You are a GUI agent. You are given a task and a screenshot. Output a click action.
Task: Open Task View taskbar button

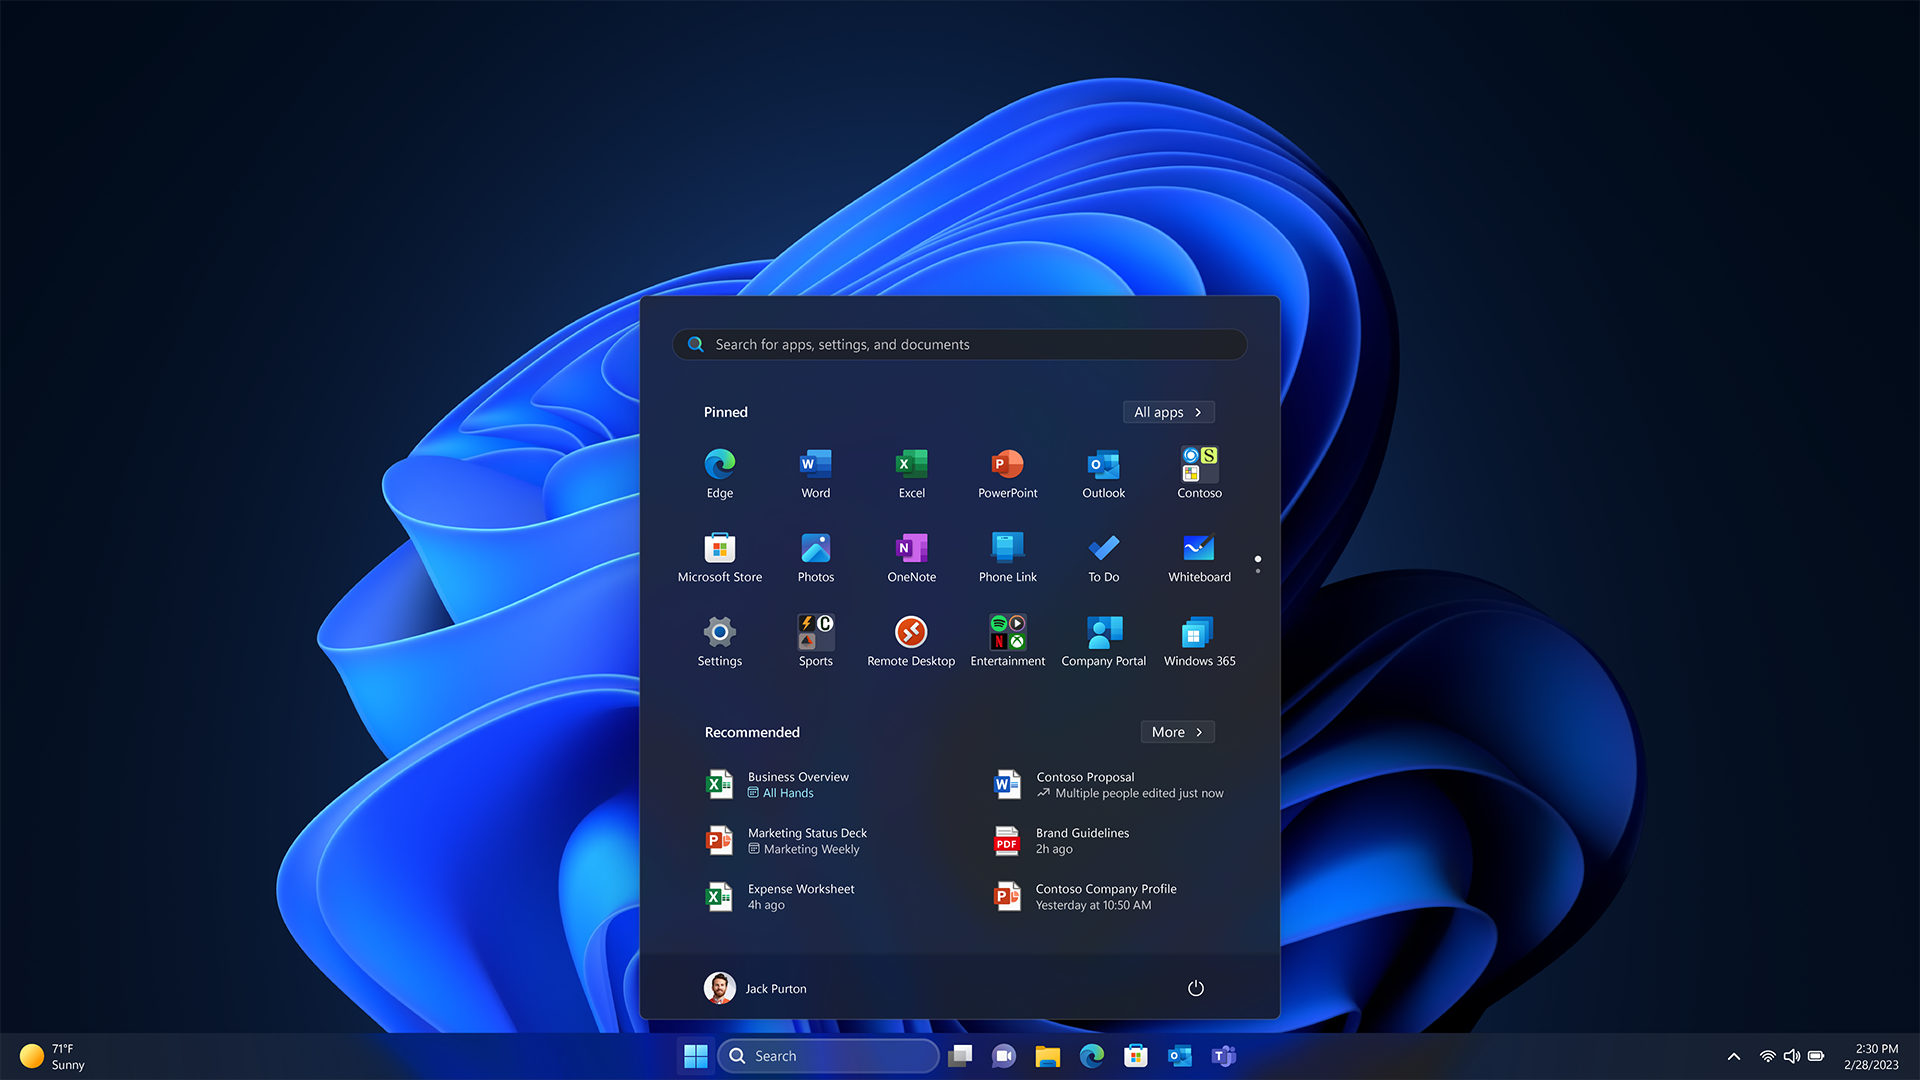[x=957, y=1055]
